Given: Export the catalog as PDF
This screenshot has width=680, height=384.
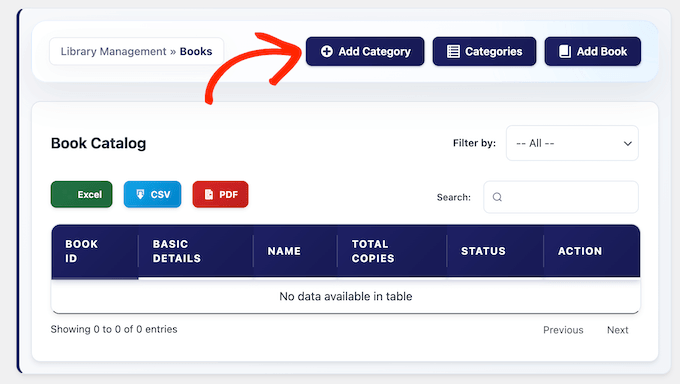Looking at the screenshot, I should click(x=220, y=194).
